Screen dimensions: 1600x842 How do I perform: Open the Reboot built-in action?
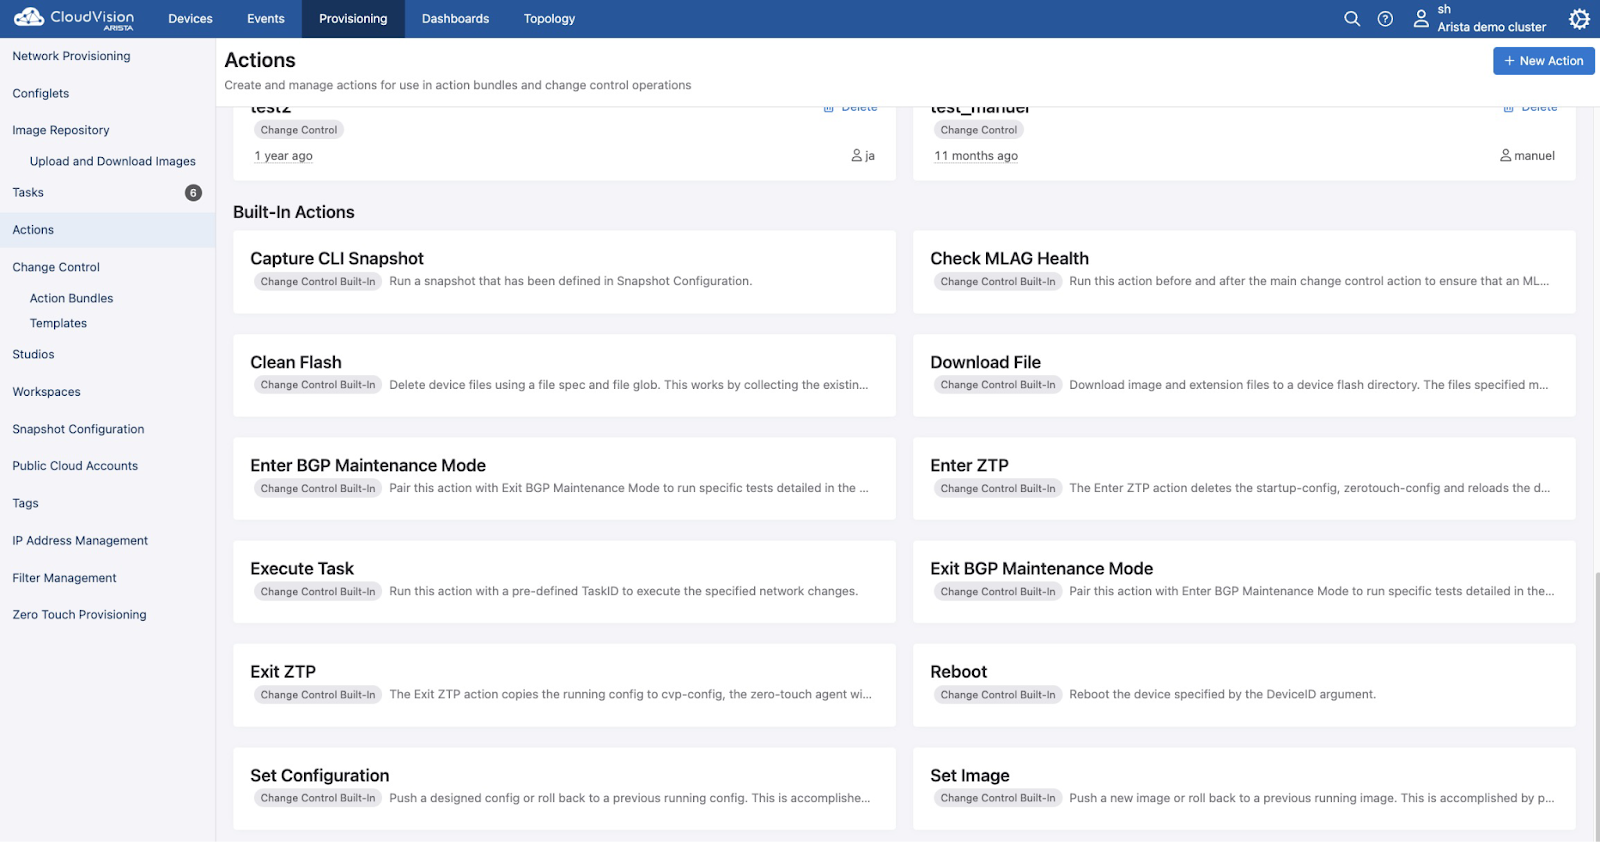pyautogui.click(x=1243, y=684)
